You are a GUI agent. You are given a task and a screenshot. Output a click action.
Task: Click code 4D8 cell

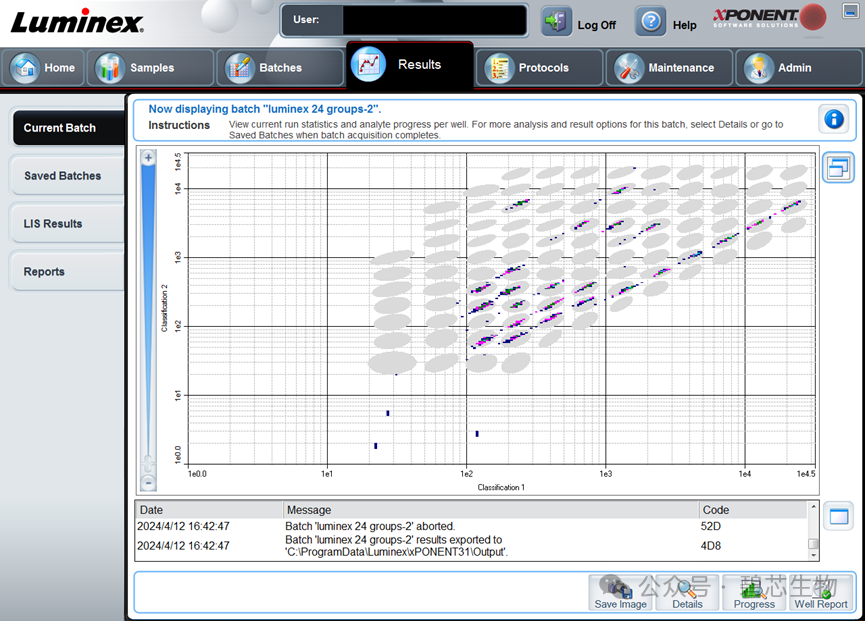click(x=711, y=546)
